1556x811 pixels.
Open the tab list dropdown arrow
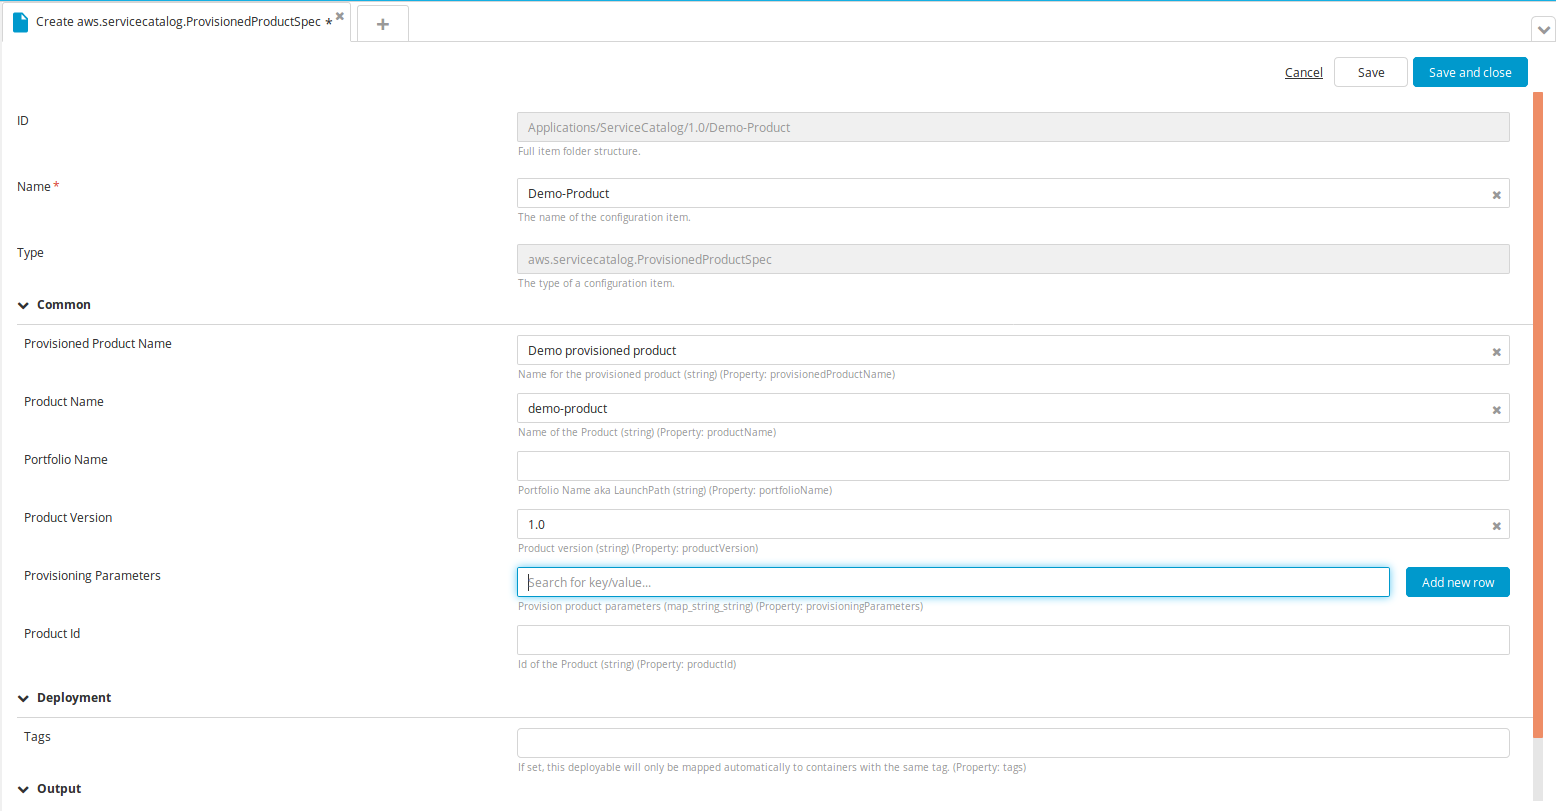coord(1543,30)
